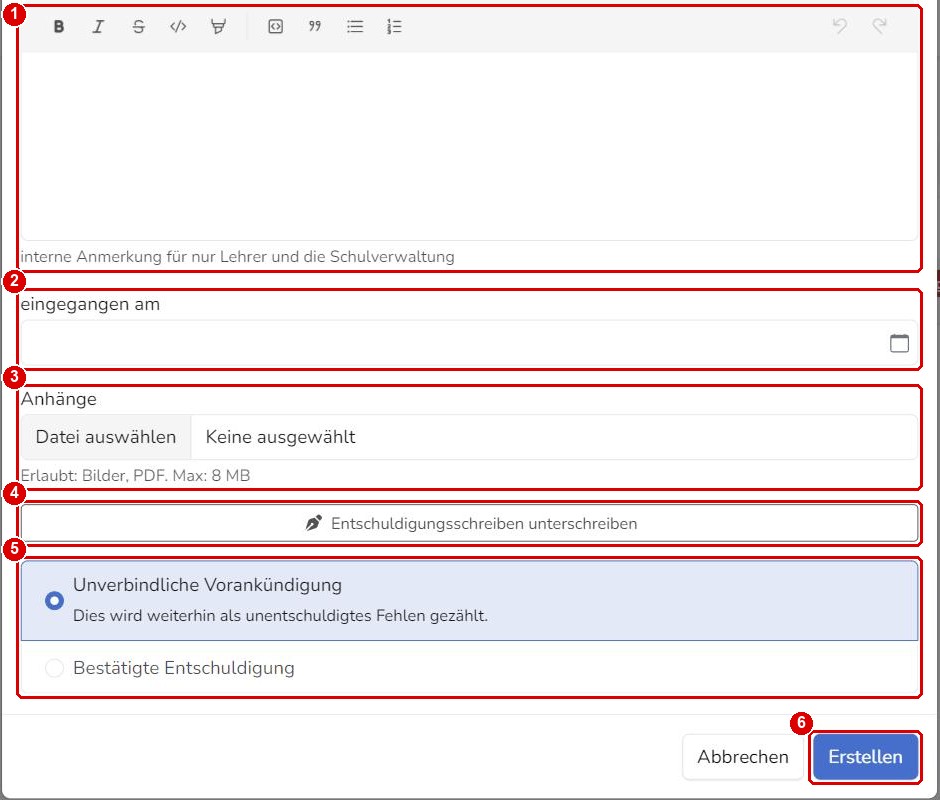Click Entschuldigungsschreiben unterschreiben button
940x800 pixels.
[x=469, y=524]
